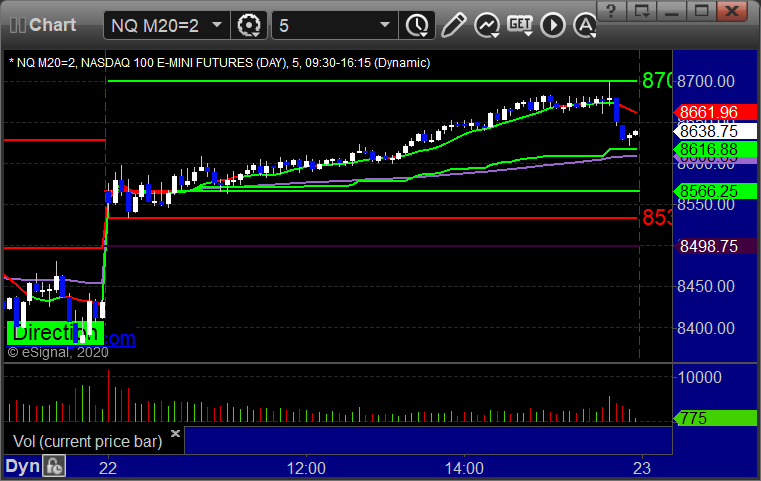The height and width of the screenshot is (481, 761).
Task: Click the red 8661.96 price label
Action: coord(715,112)
